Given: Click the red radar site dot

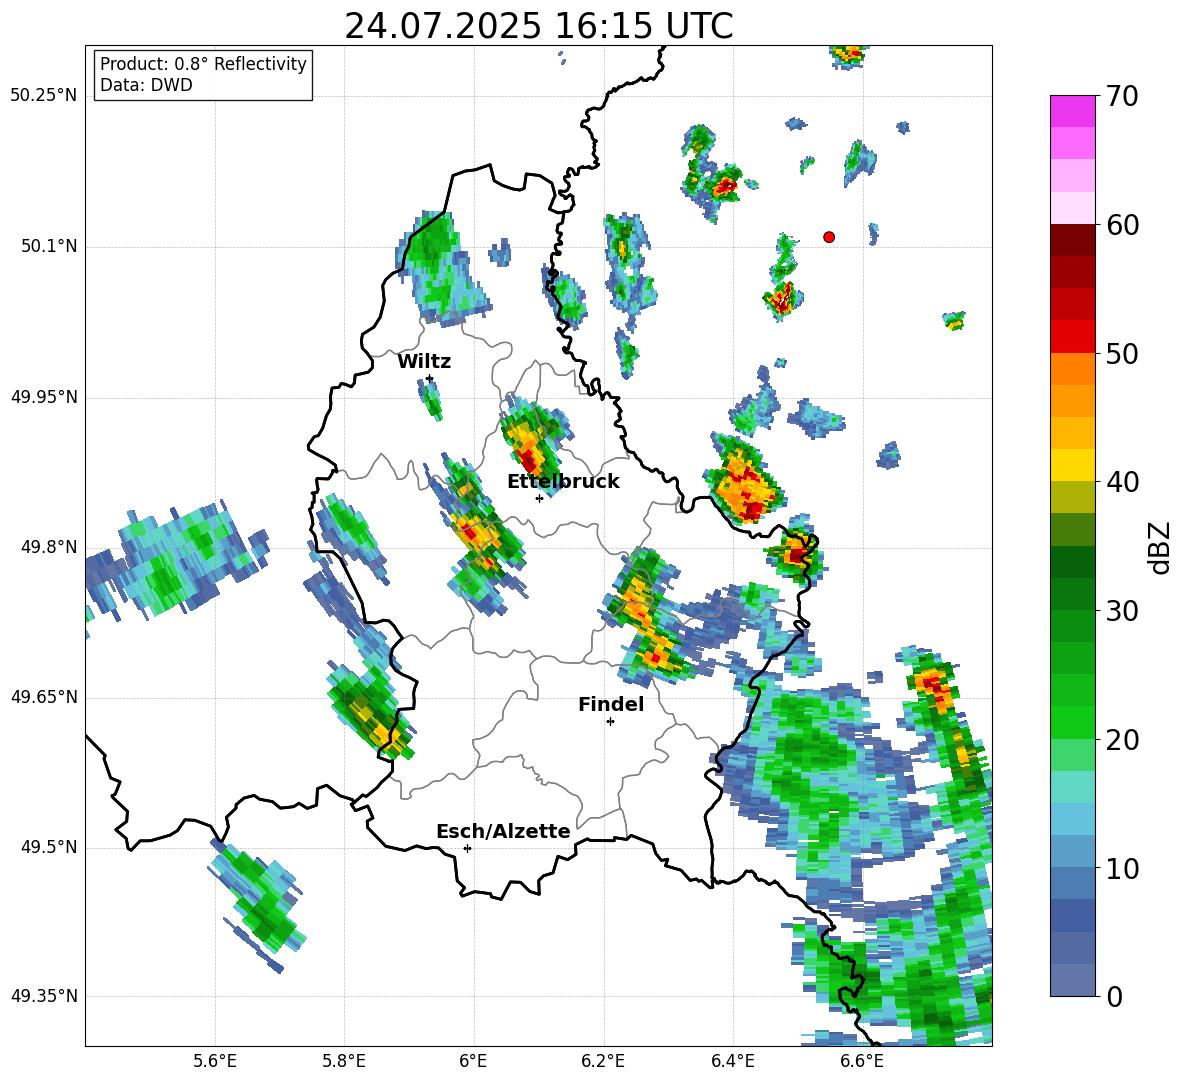Looking at the screenshot, I should 829,237.
